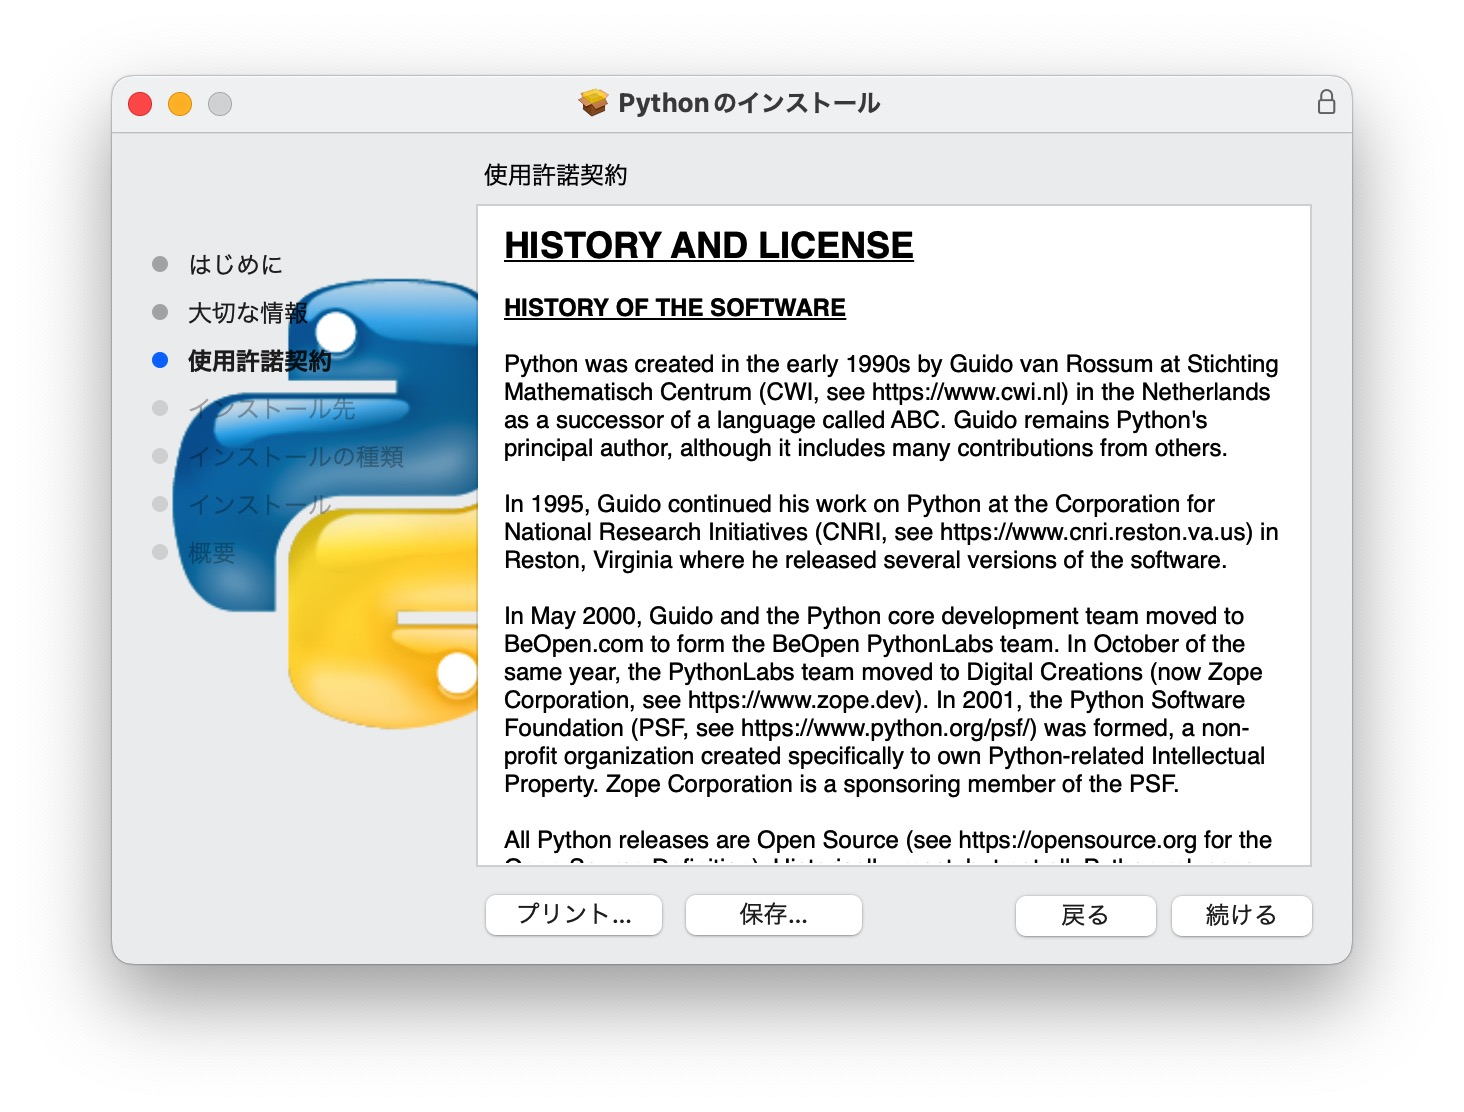Click the HISTORY AND LICENSE heading
Screen dimensions: 1464x1112
pyautogui.click(x=708, y=246)
